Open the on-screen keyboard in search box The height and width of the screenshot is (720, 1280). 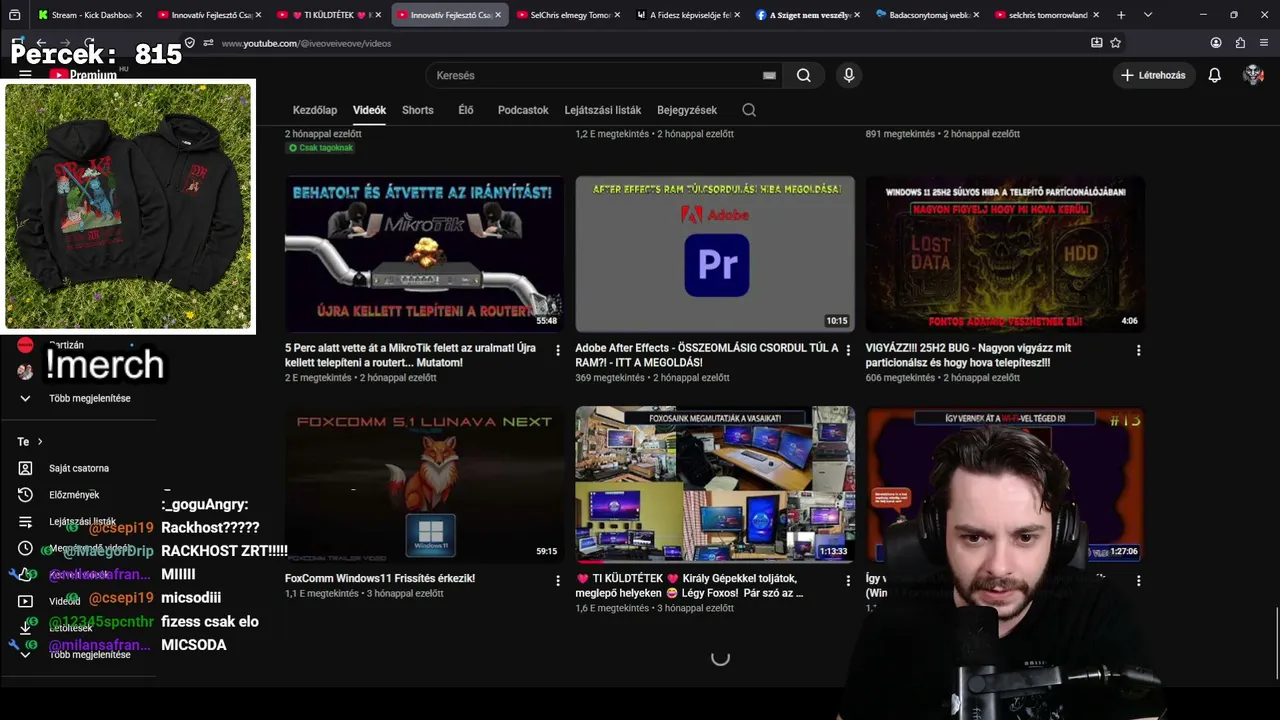769,75
